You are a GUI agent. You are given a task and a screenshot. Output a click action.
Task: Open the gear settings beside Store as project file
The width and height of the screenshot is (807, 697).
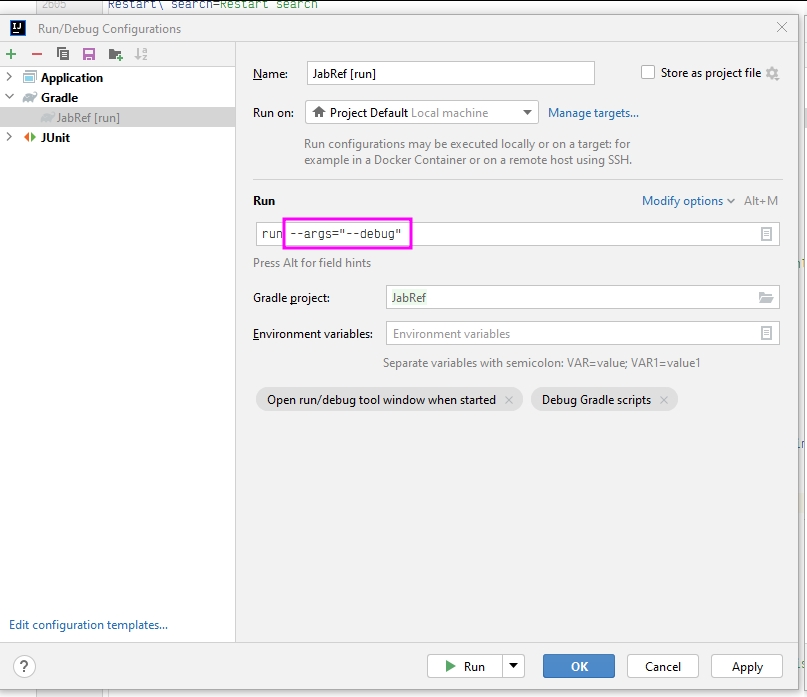pyautogui.click(x=772, y=73)
